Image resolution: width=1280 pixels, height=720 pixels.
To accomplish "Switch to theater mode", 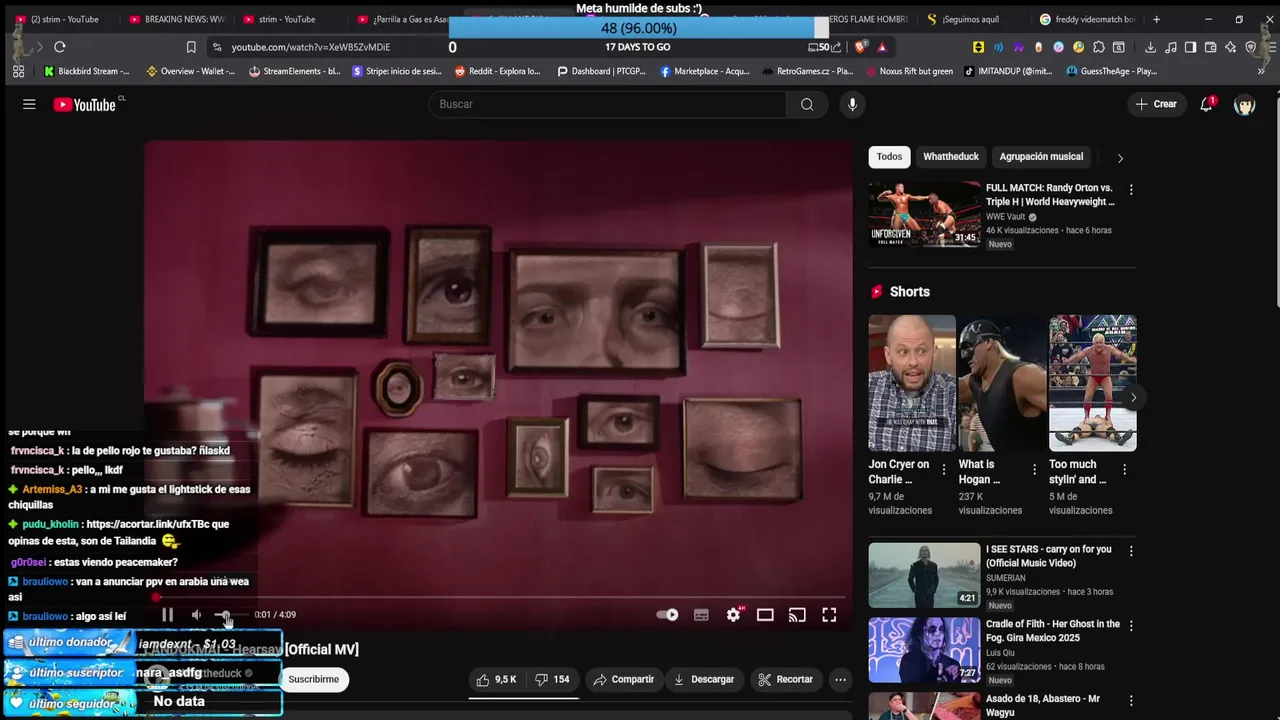I will click(765, 615).
